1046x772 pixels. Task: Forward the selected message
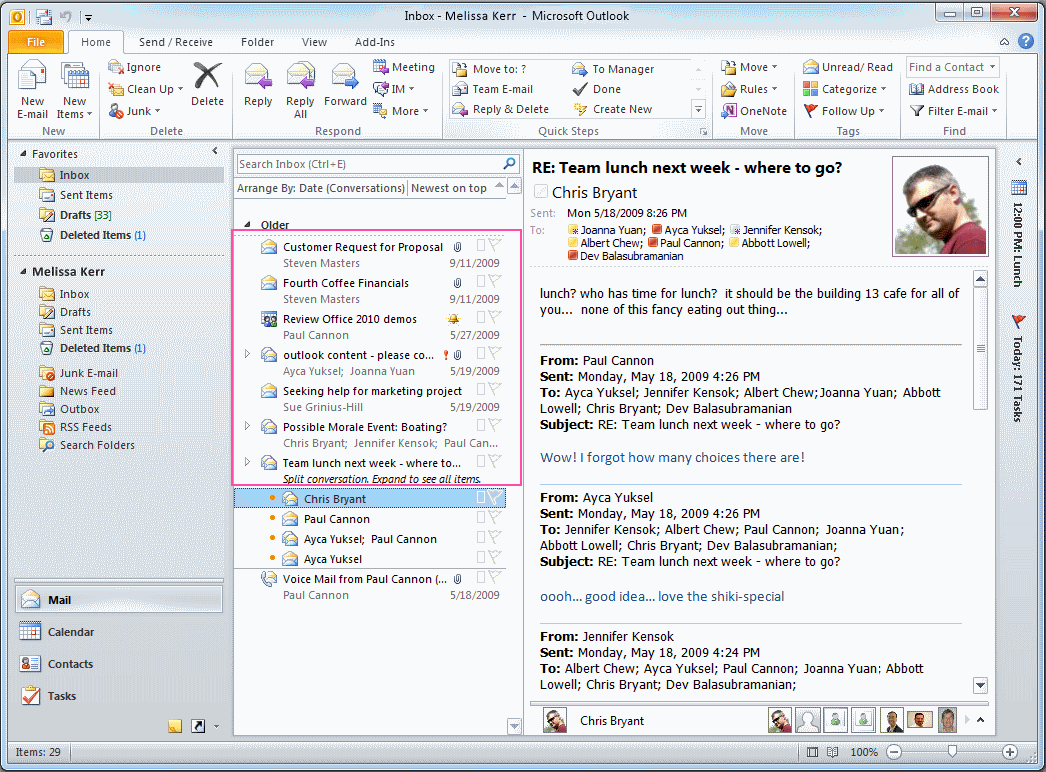pos(345,83)
